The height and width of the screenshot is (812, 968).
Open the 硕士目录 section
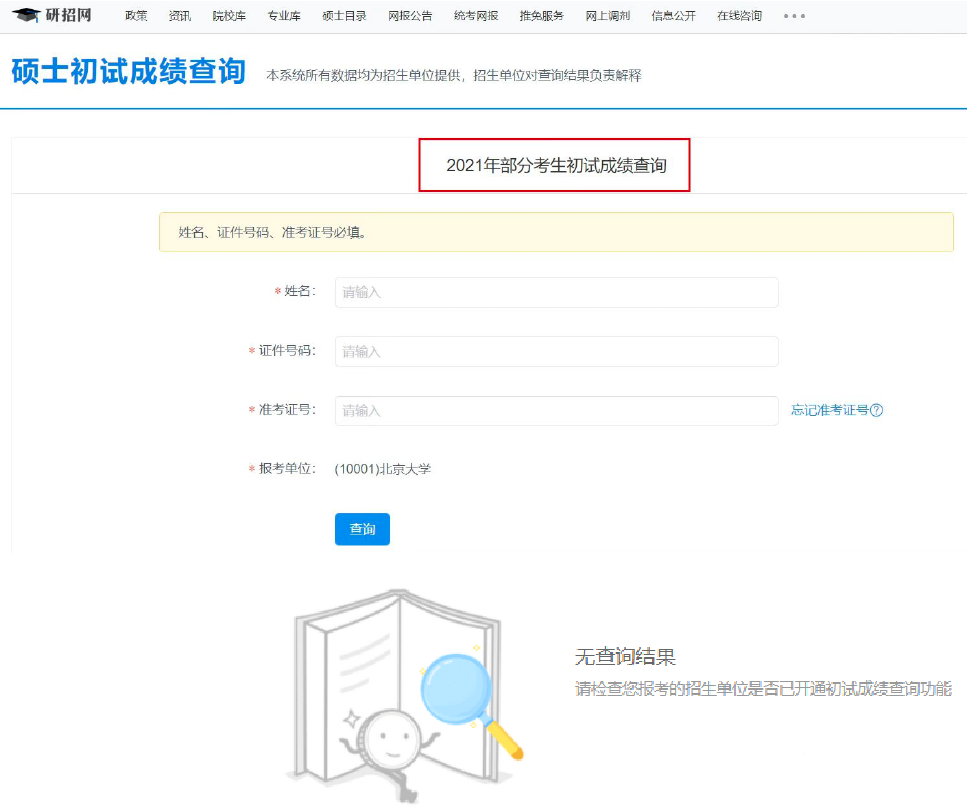(x=343, y=15)
